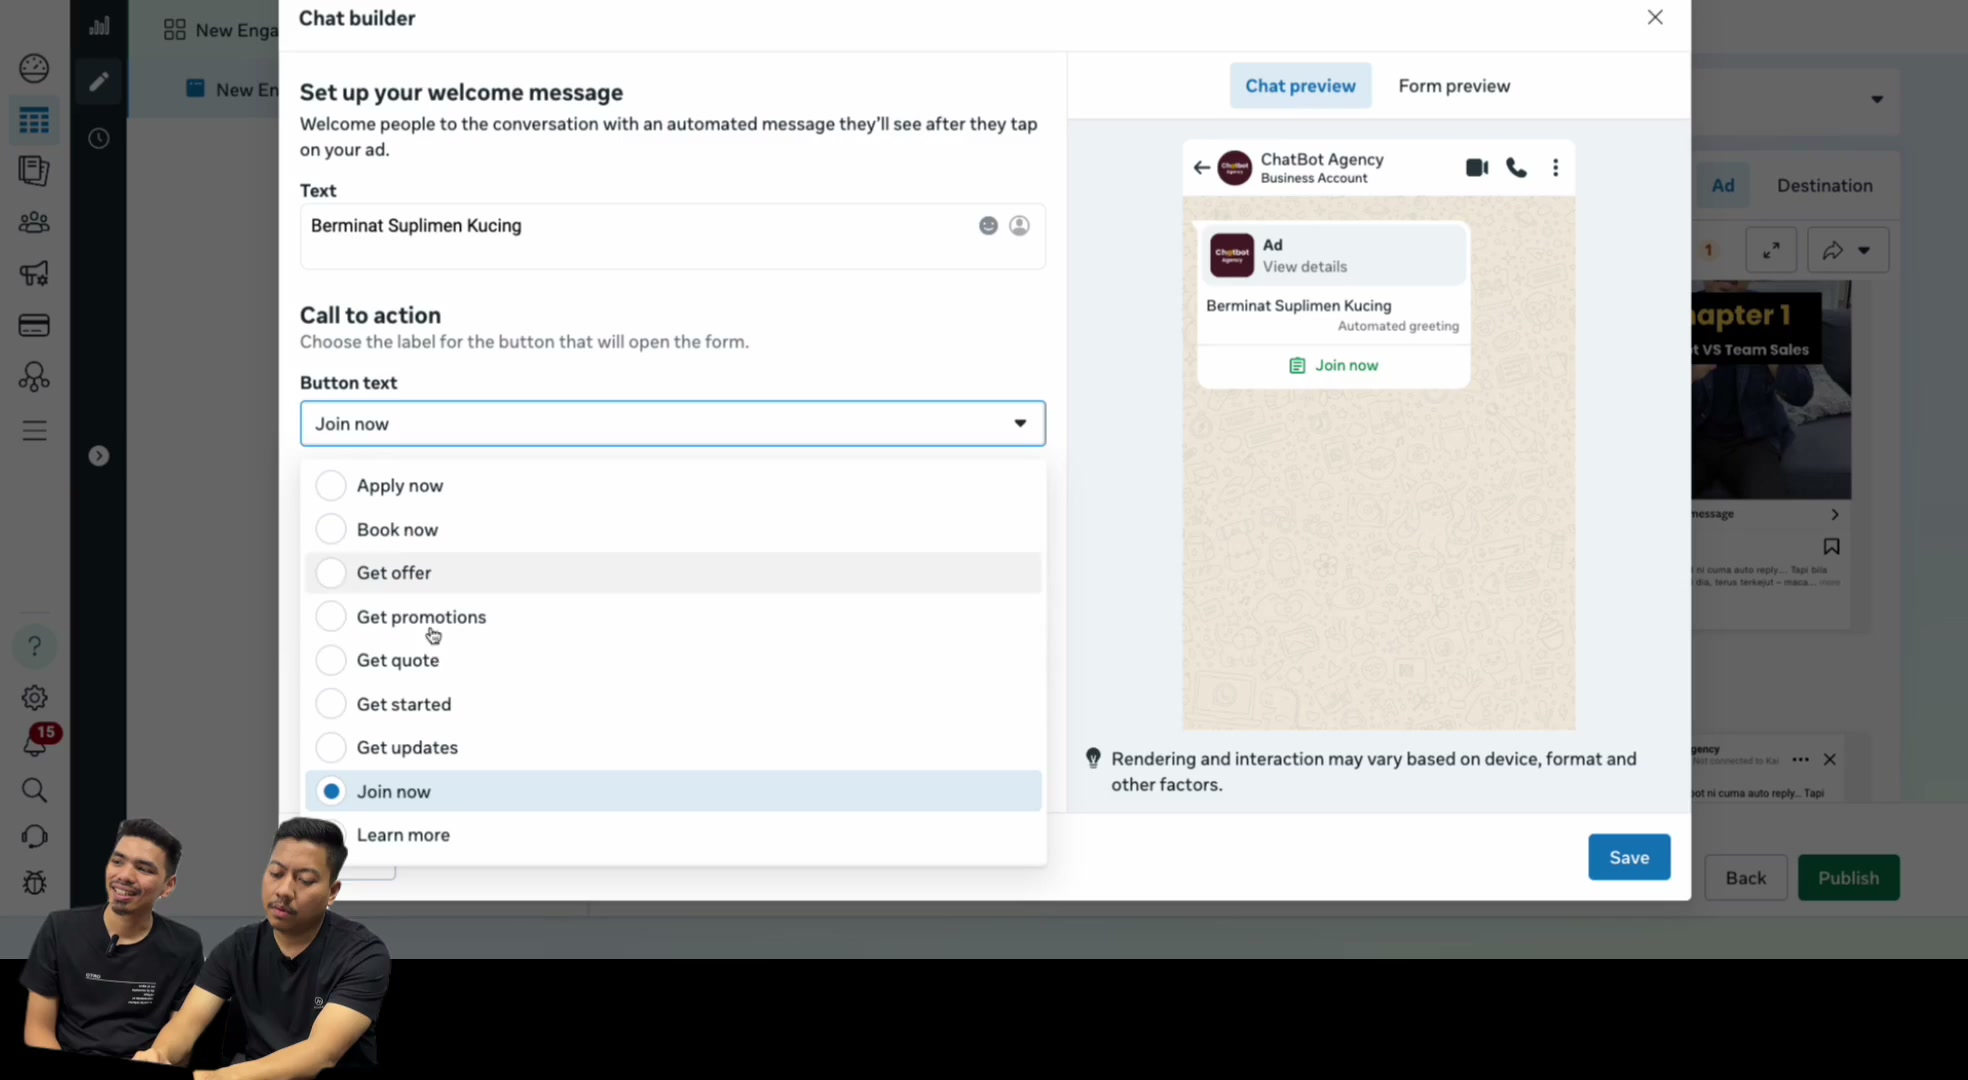Insert personalization via the person icon
The width and height of the screenshot is (1968, 1080).
[1019, 226]
